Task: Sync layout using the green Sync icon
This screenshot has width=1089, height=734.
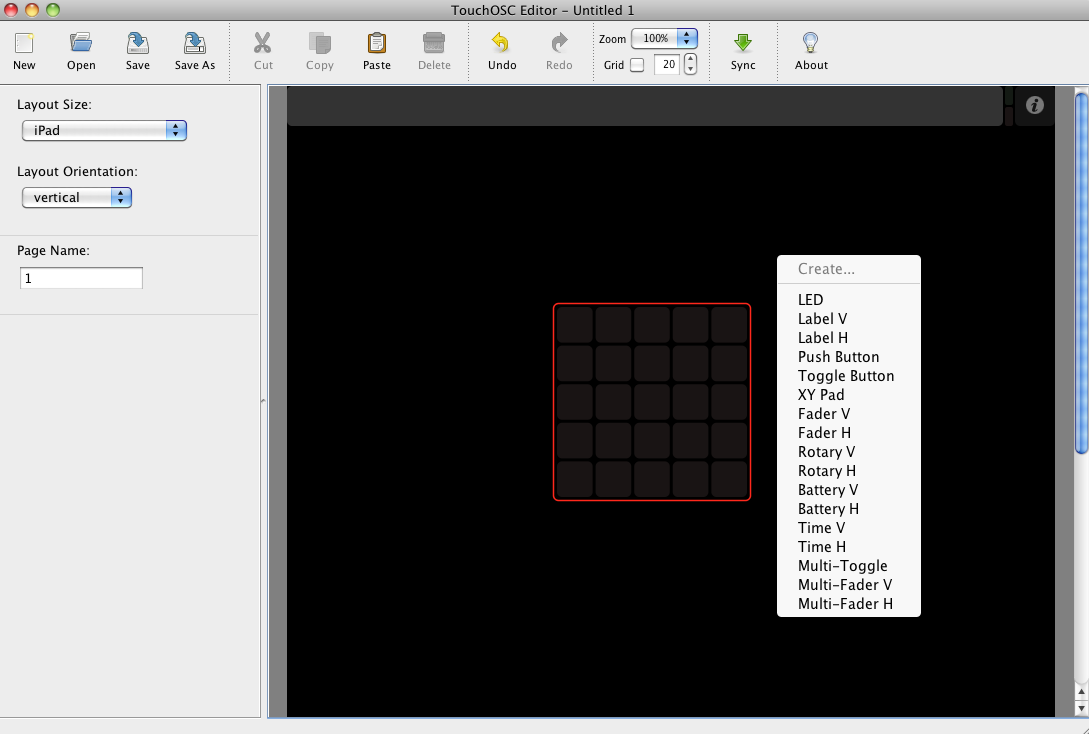Action: [x=743, y=43]
